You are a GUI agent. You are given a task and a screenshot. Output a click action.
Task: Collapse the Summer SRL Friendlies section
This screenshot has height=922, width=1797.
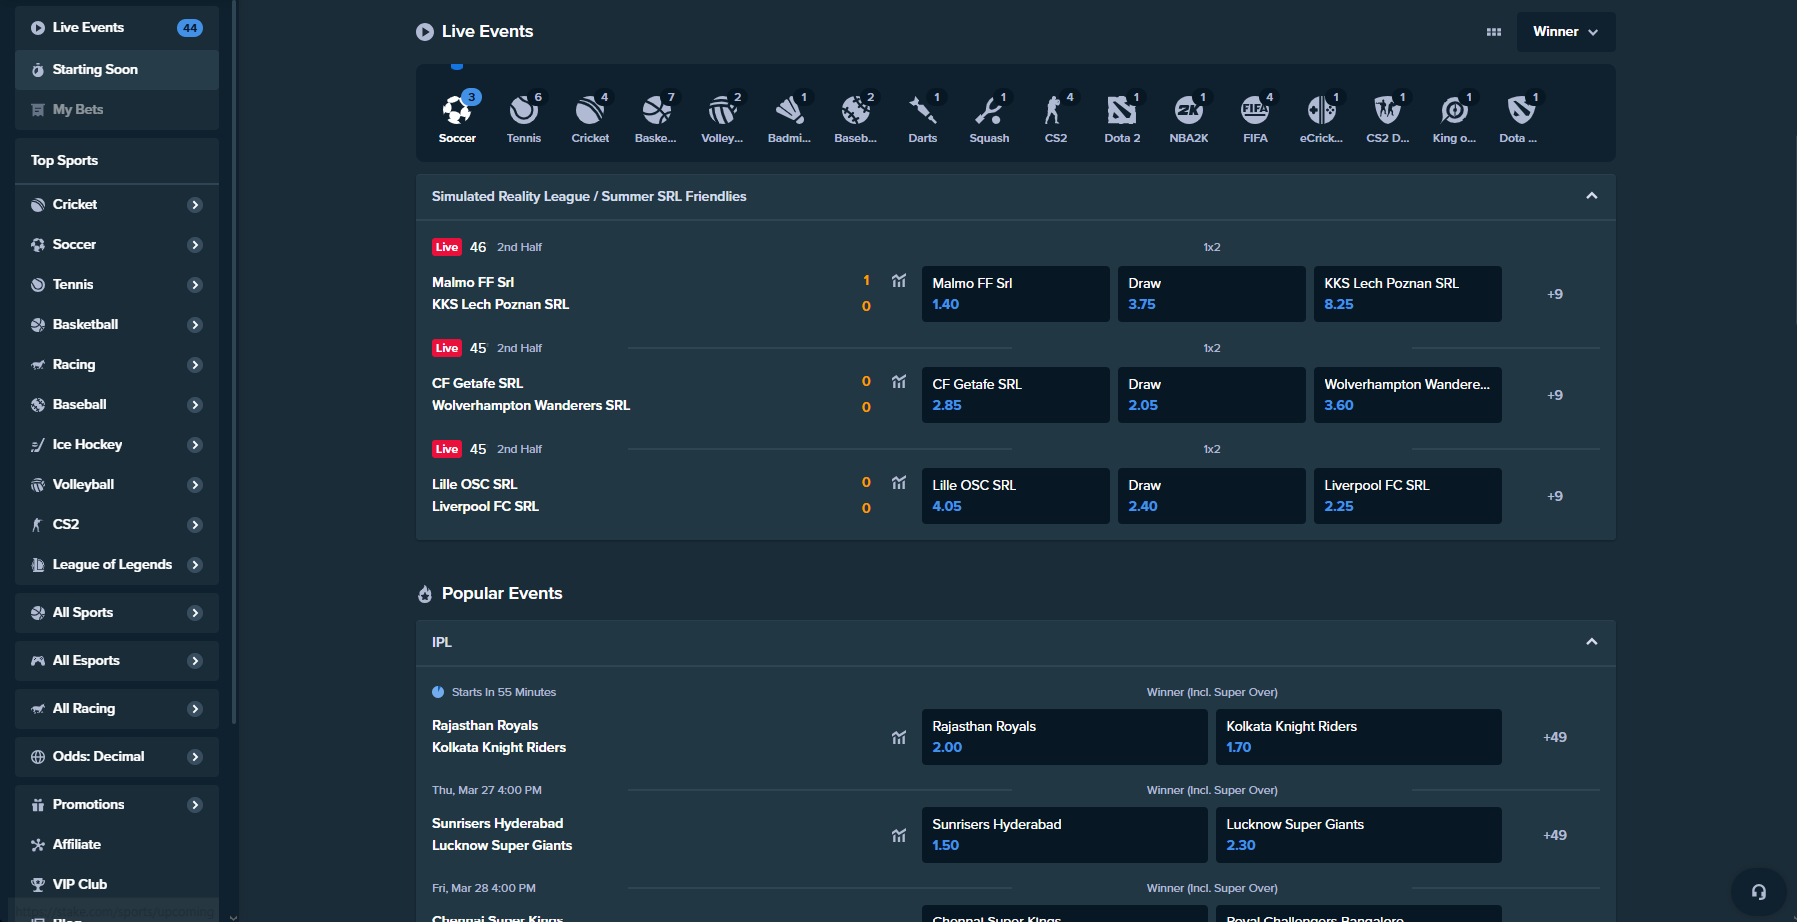pyautogui.click(x=1592, y=196)
